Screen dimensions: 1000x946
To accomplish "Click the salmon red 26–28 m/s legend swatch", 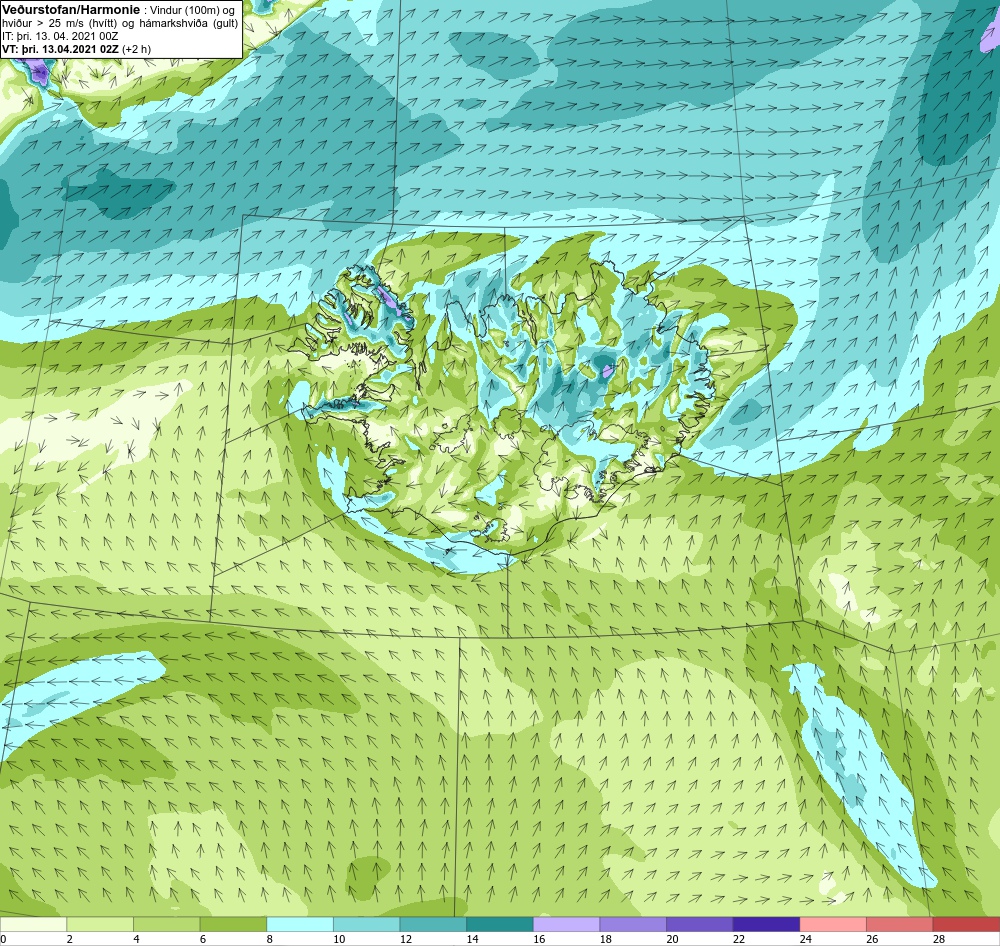I will pos(900,924).
